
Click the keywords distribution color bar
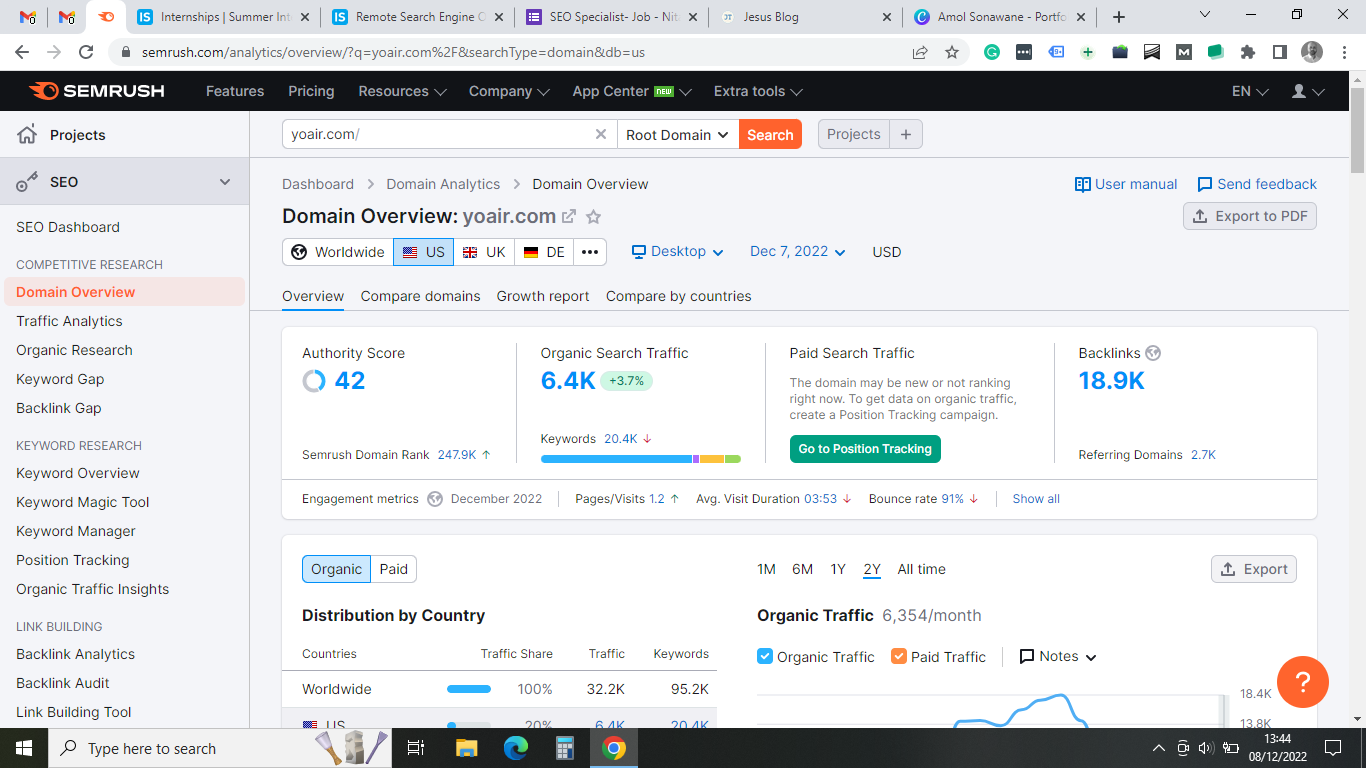[x=641, y=459]
